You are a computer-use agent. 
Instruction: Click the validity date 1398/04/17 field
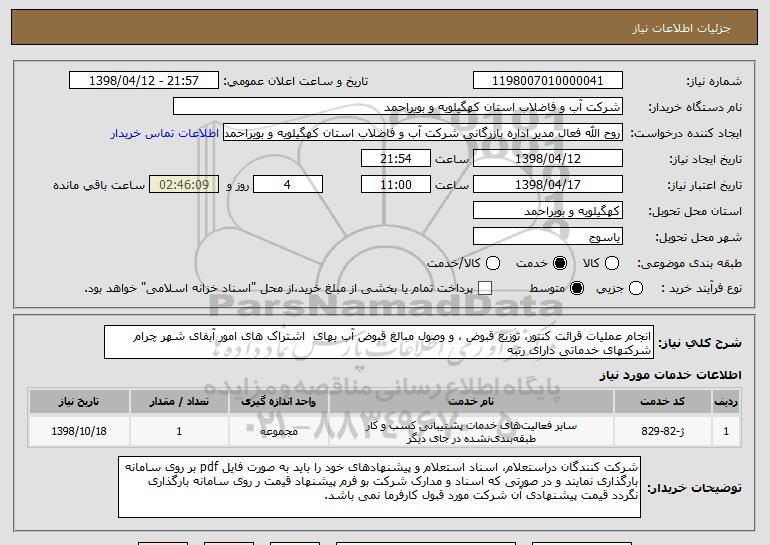548,185
